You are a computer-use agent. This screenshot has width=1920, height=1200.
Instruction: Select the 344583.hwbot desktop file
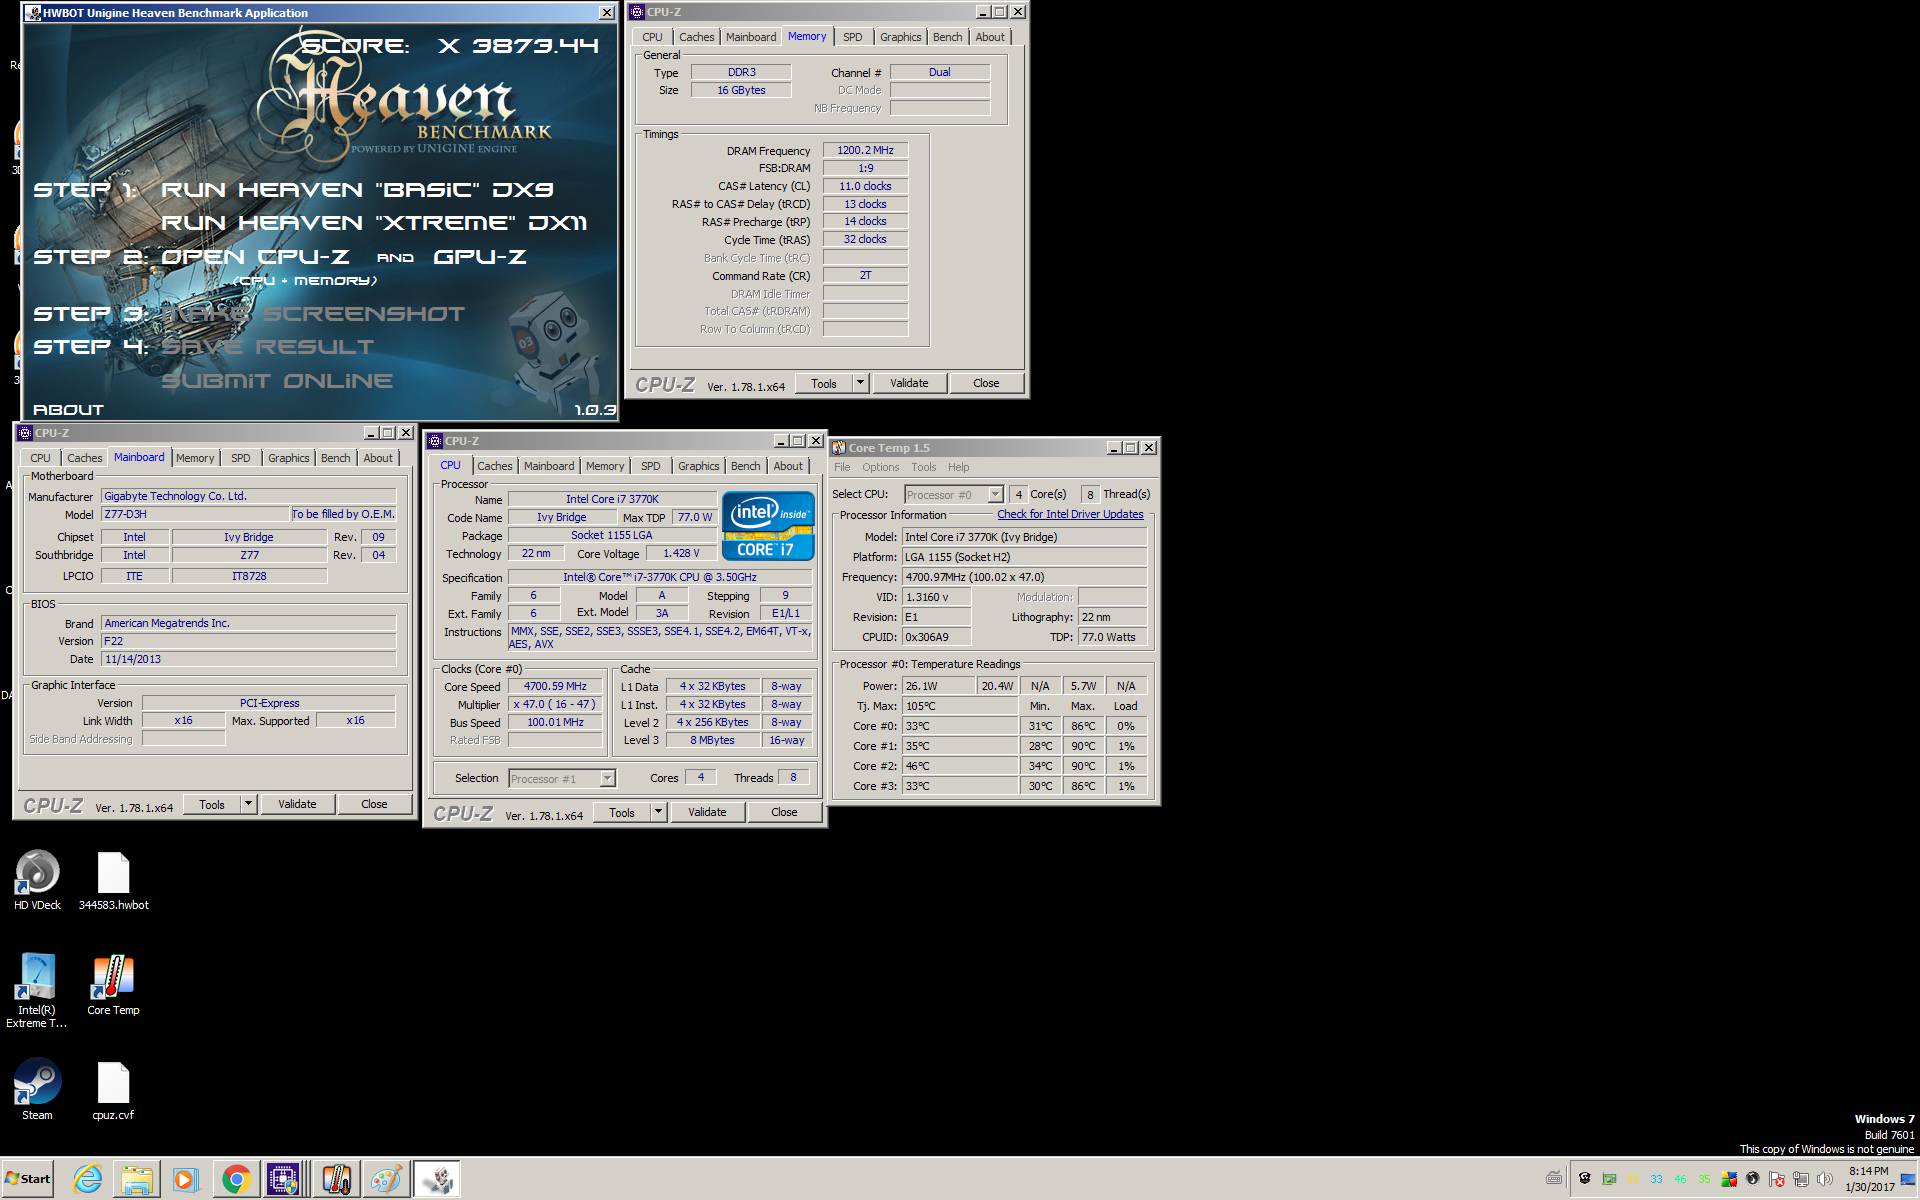pos(113,880)
